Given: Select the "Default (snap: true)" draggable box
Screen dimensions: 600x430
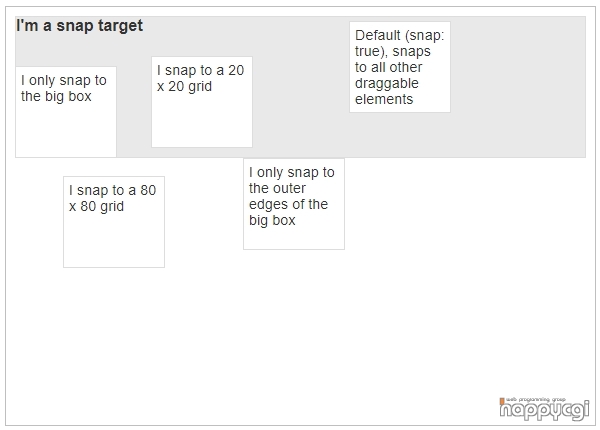Looking at the screenshot, I should [400, 67].
